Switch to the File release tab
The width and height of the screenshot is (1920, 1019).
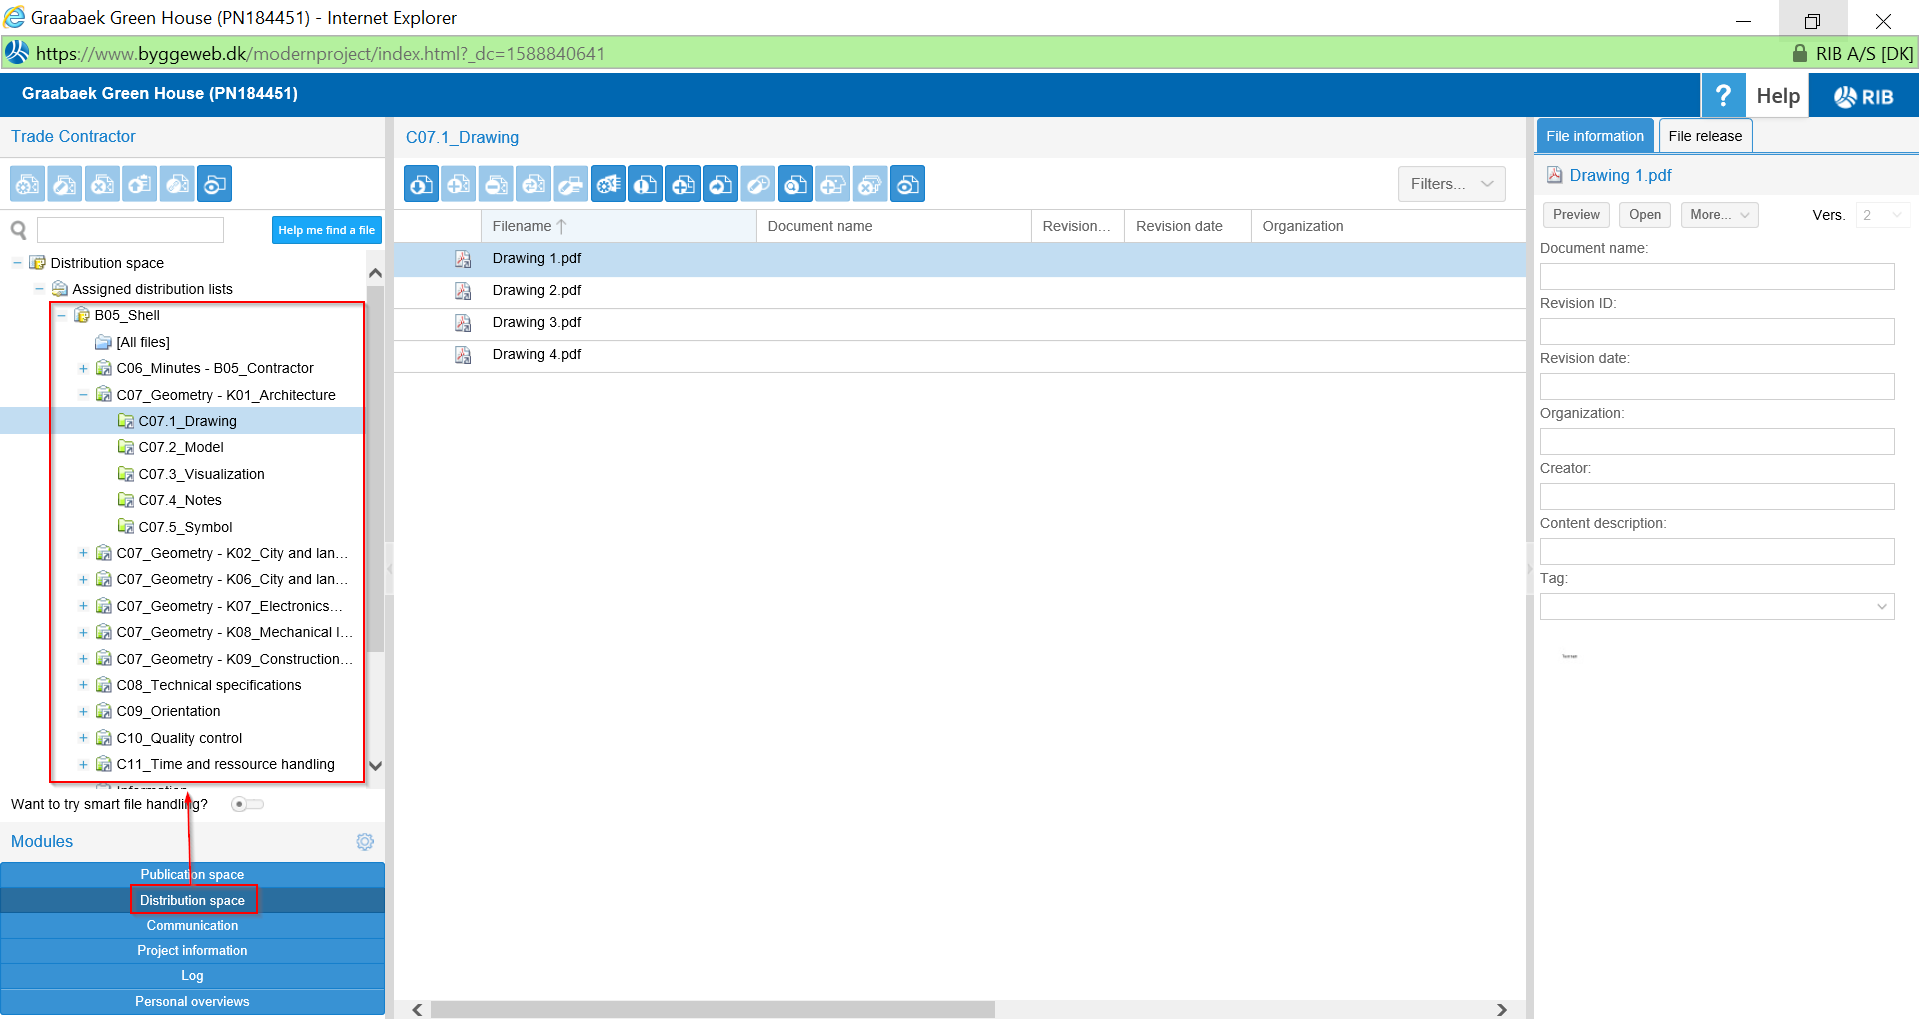tap(1704, 136)
